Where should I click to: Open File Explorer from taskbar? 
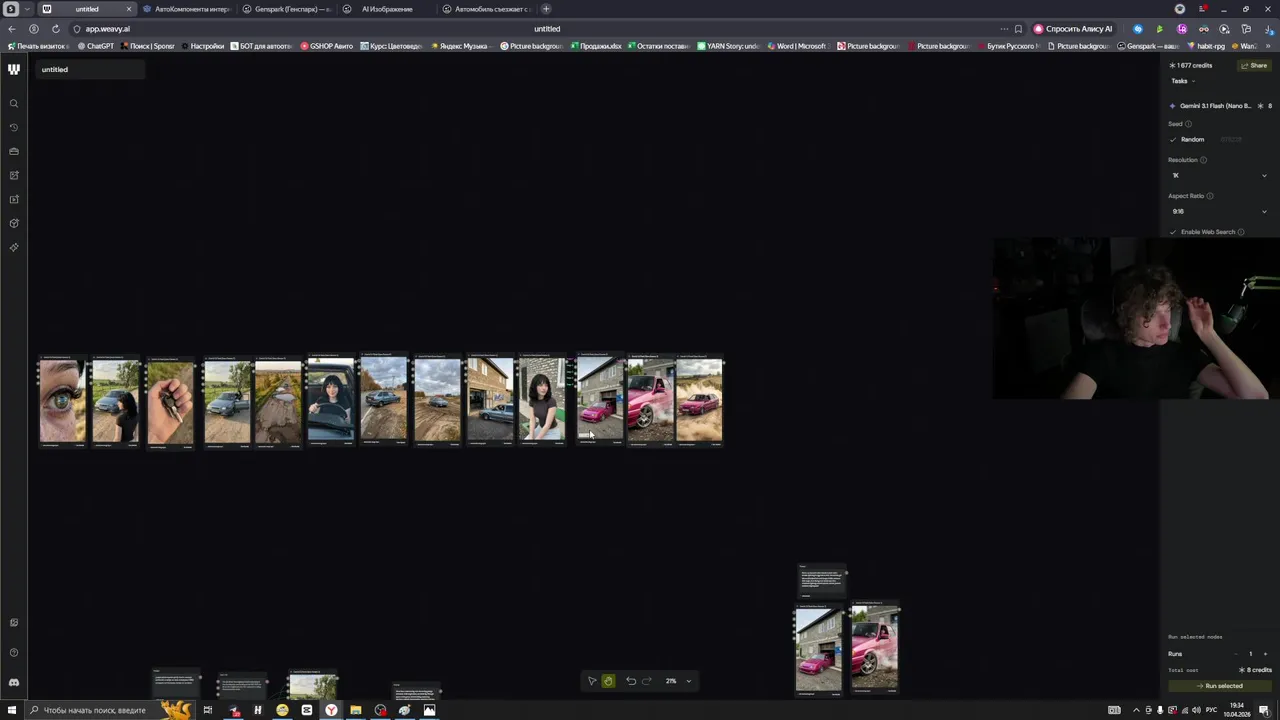tap(355, 710)
